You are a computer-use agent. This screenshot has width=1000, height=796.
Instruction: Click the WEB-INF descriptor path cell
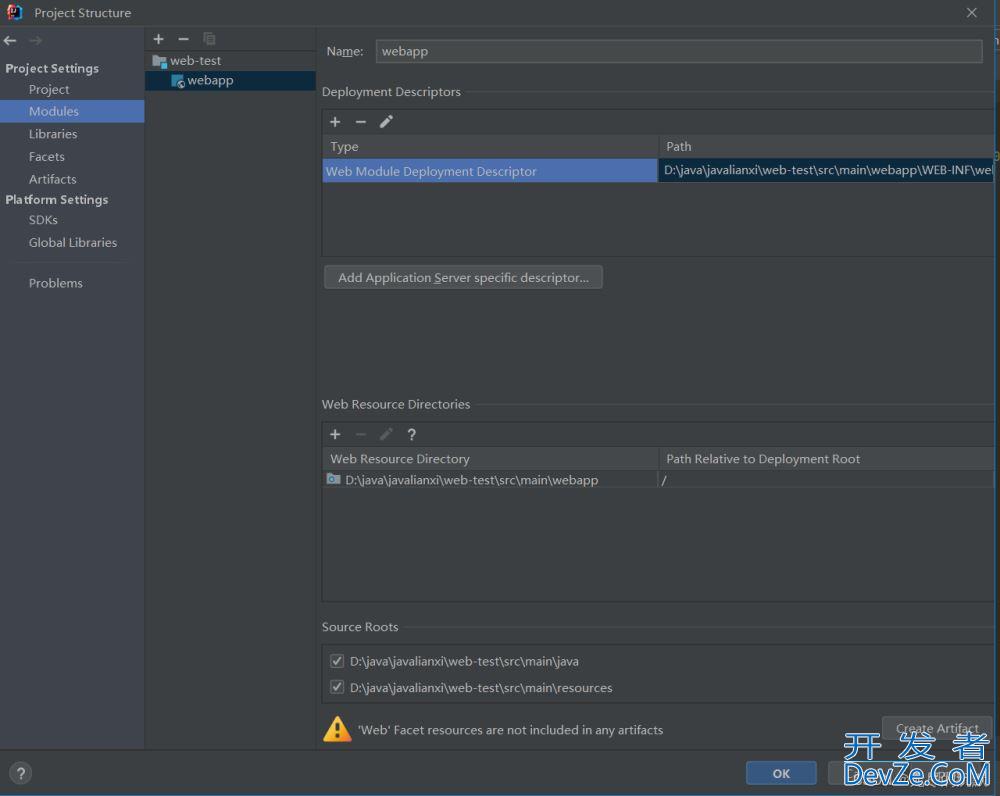click(827, 170)
